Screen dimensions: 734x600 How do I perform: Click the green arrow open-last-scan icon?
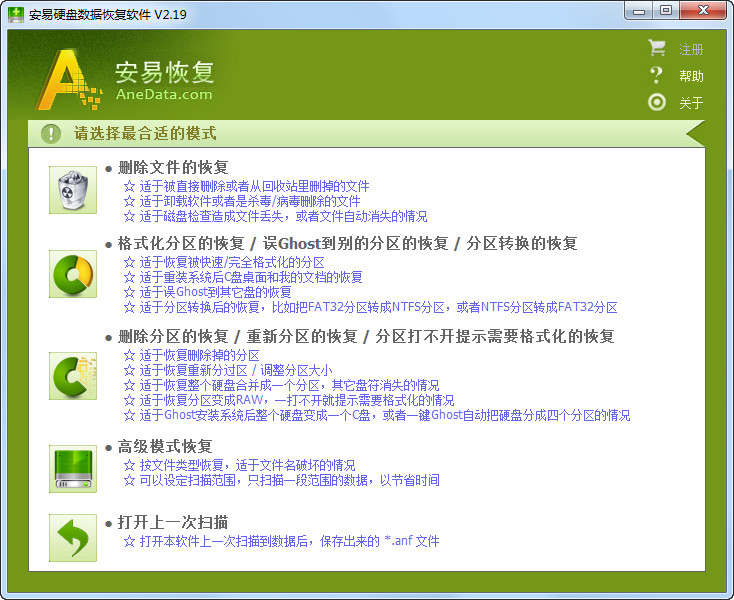(x=73, y=538)
